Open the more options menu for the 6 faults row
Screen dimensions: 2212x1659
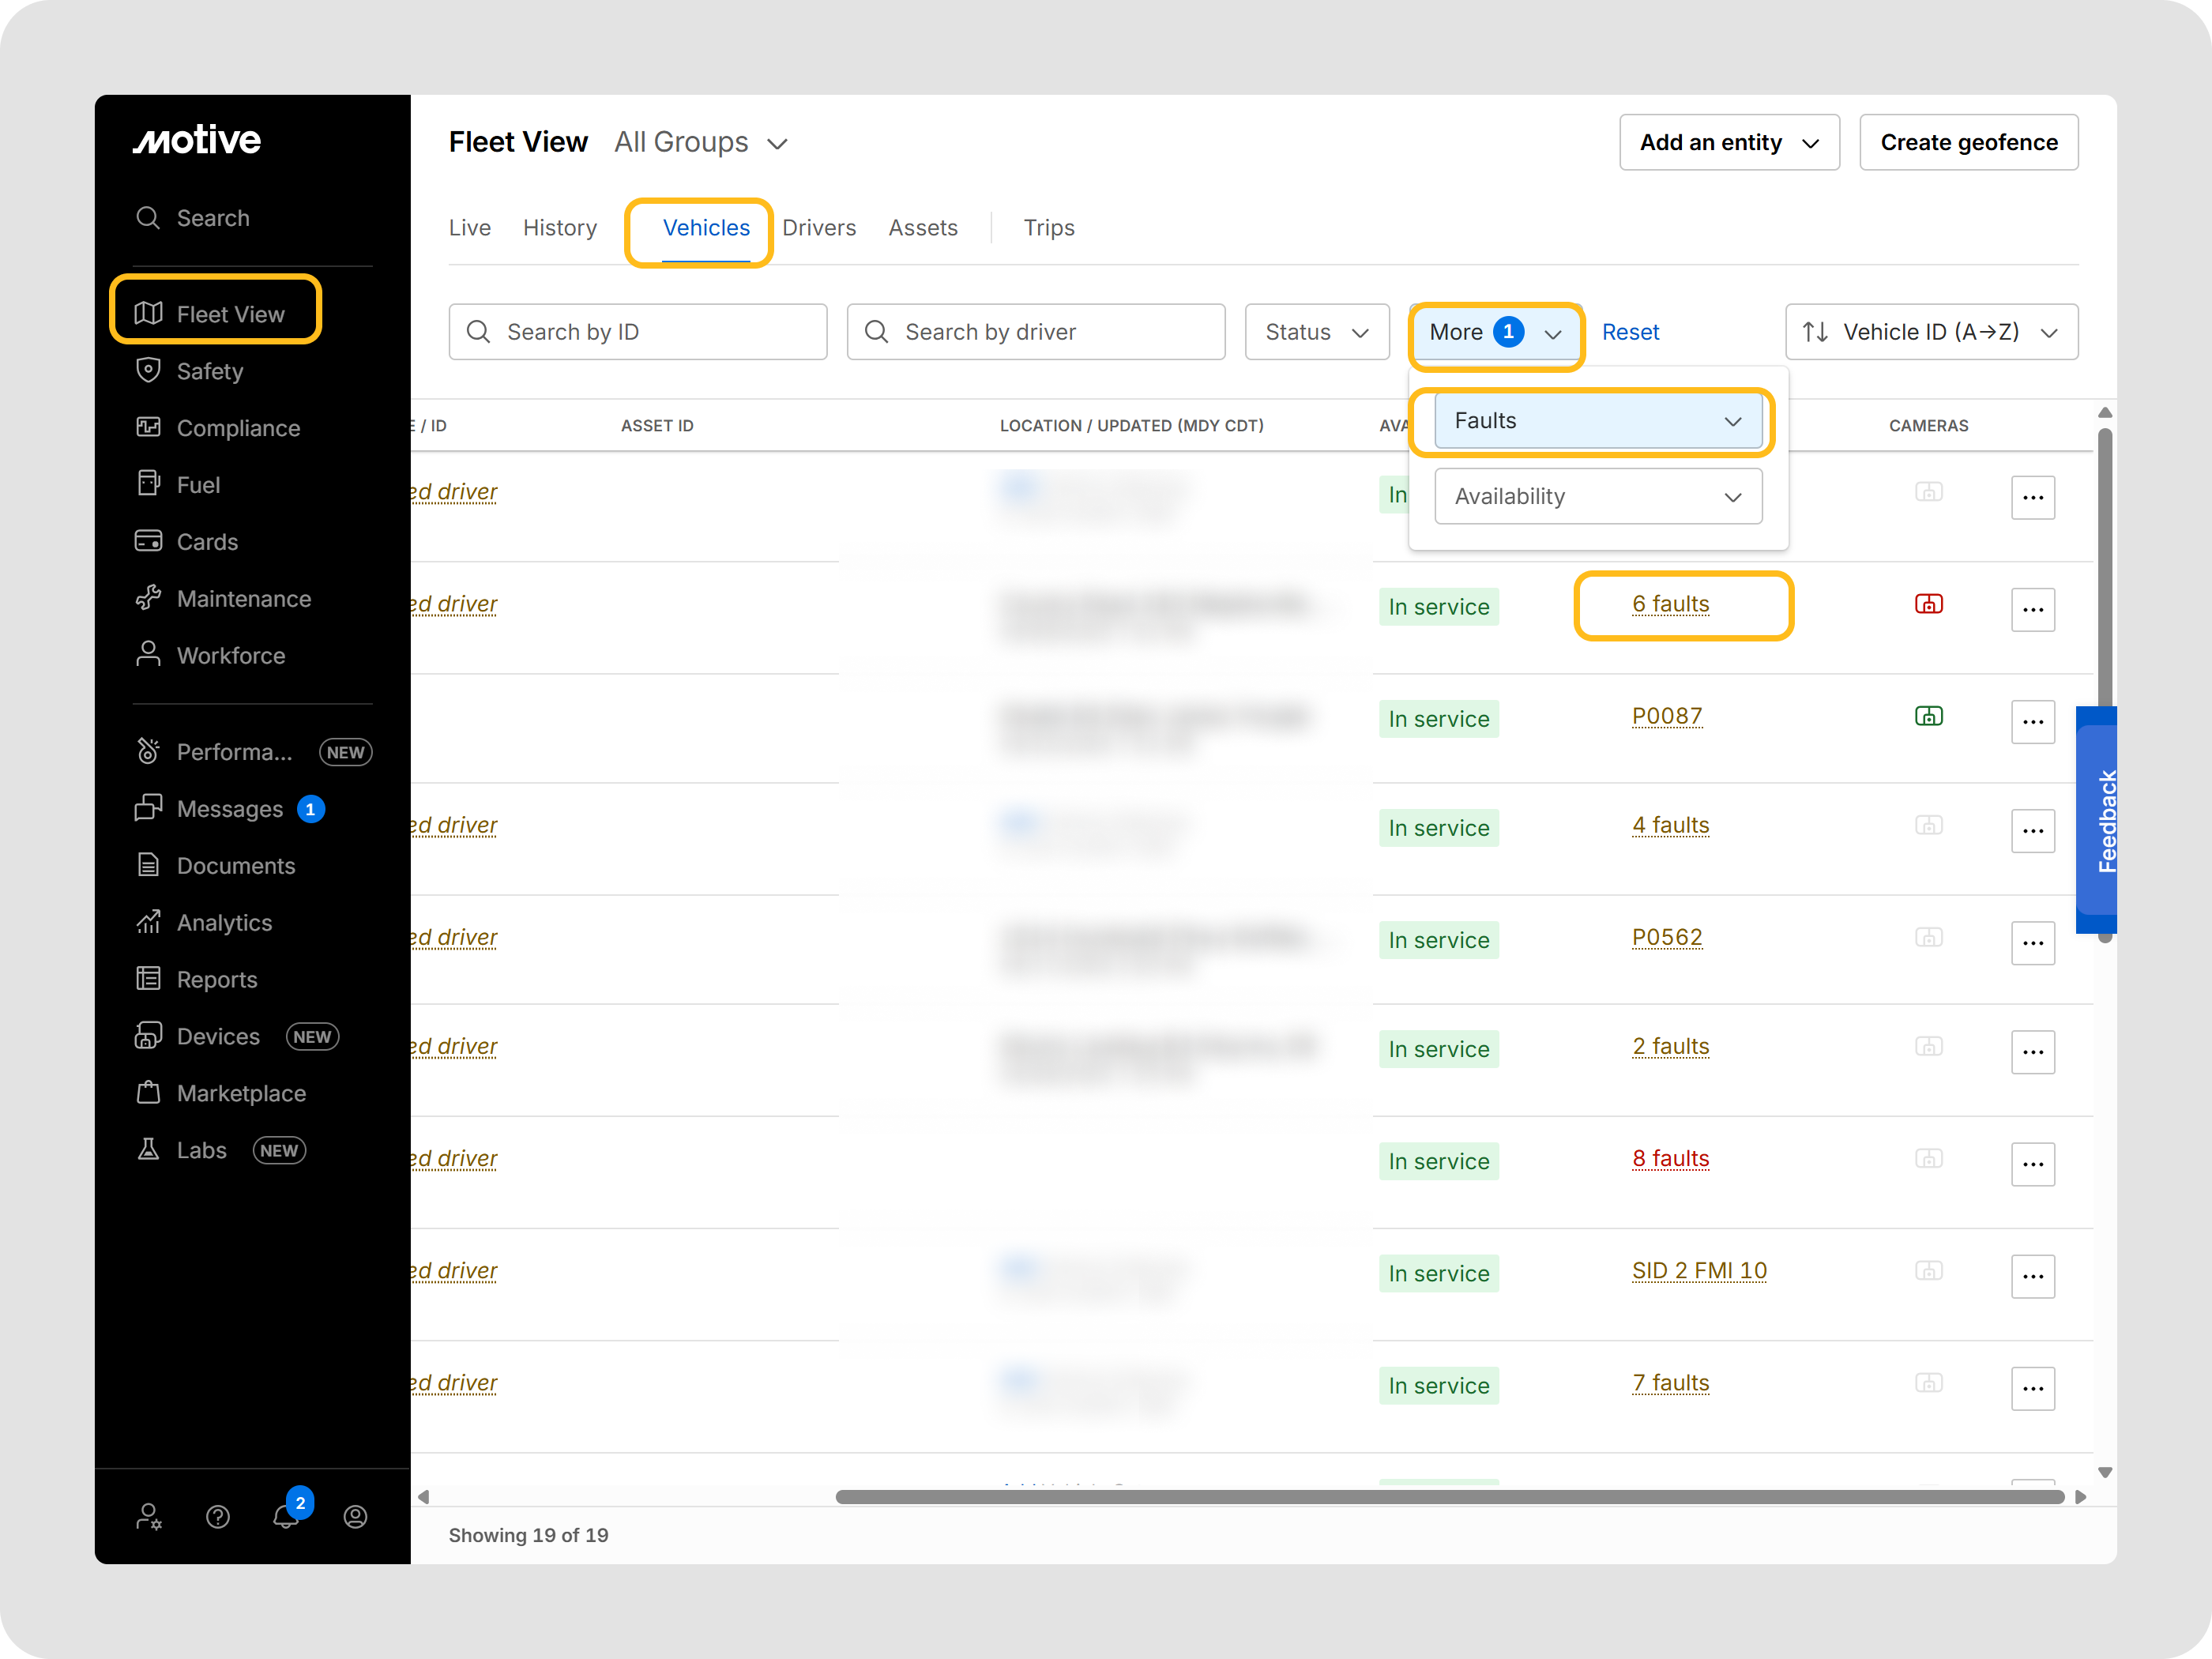coord(2033,610)
